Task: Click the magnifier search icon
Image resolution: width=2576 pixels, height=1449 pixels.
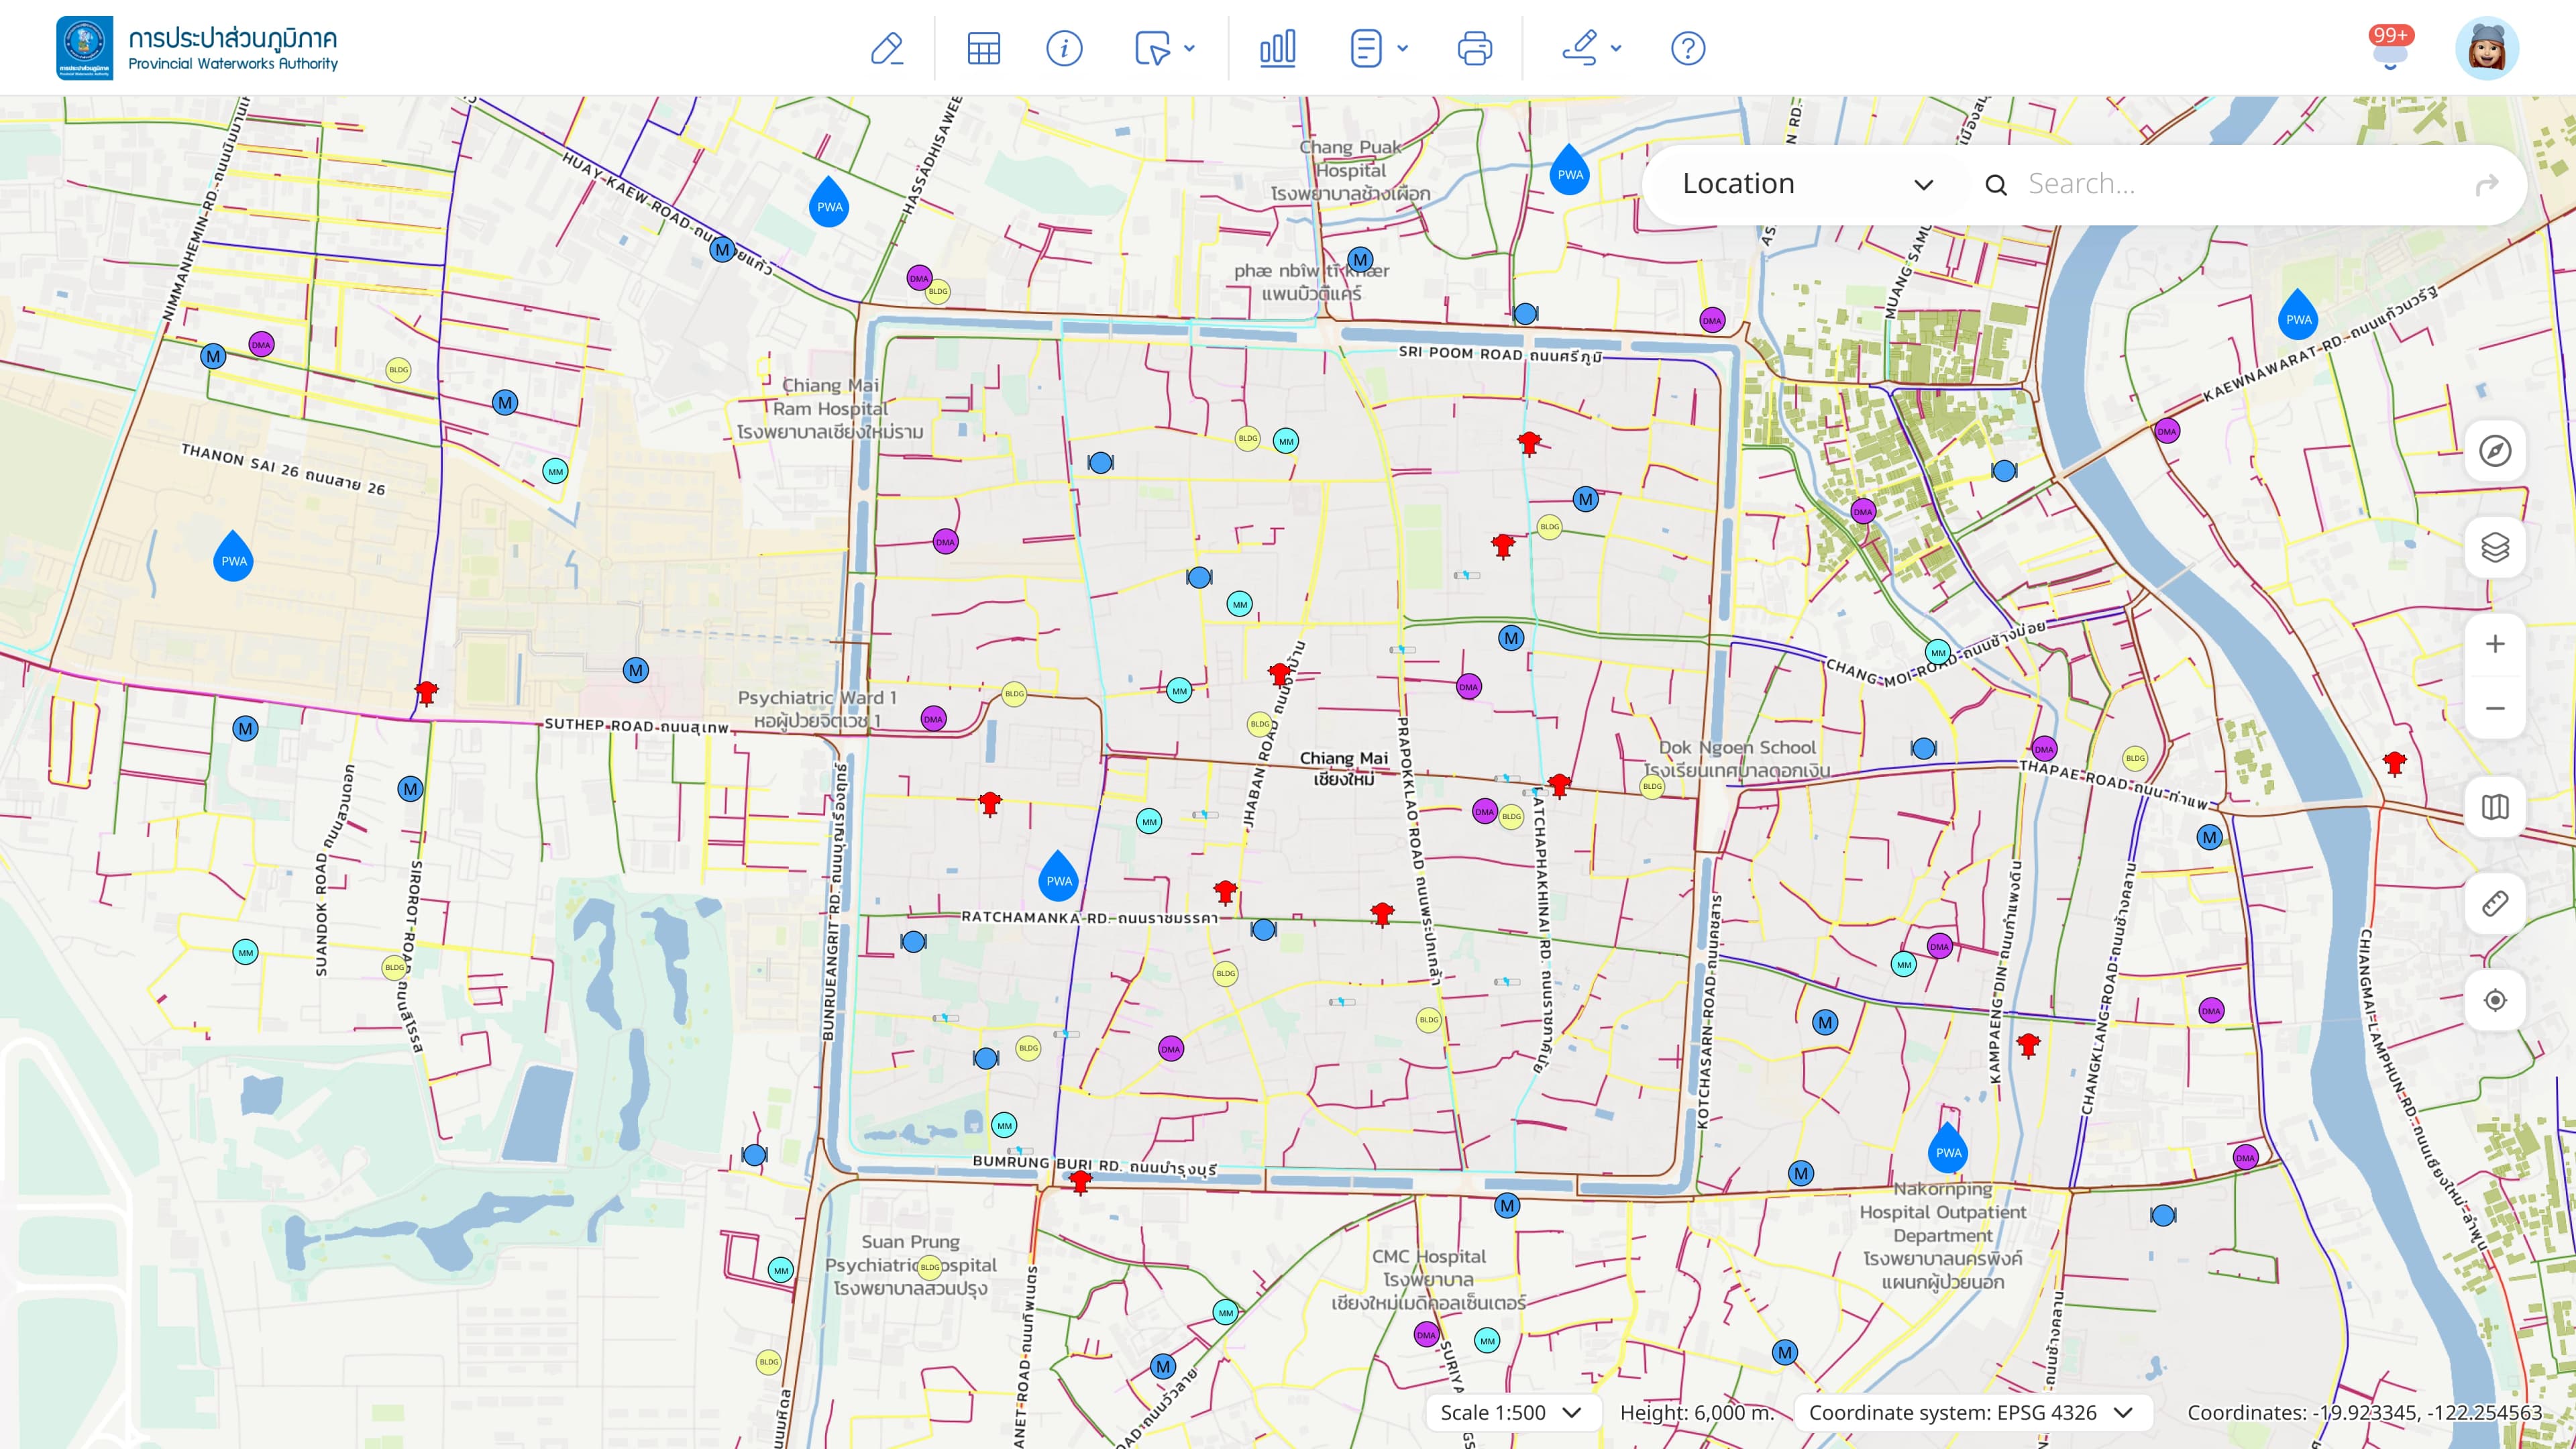Action: click(x=1995, y=185)
